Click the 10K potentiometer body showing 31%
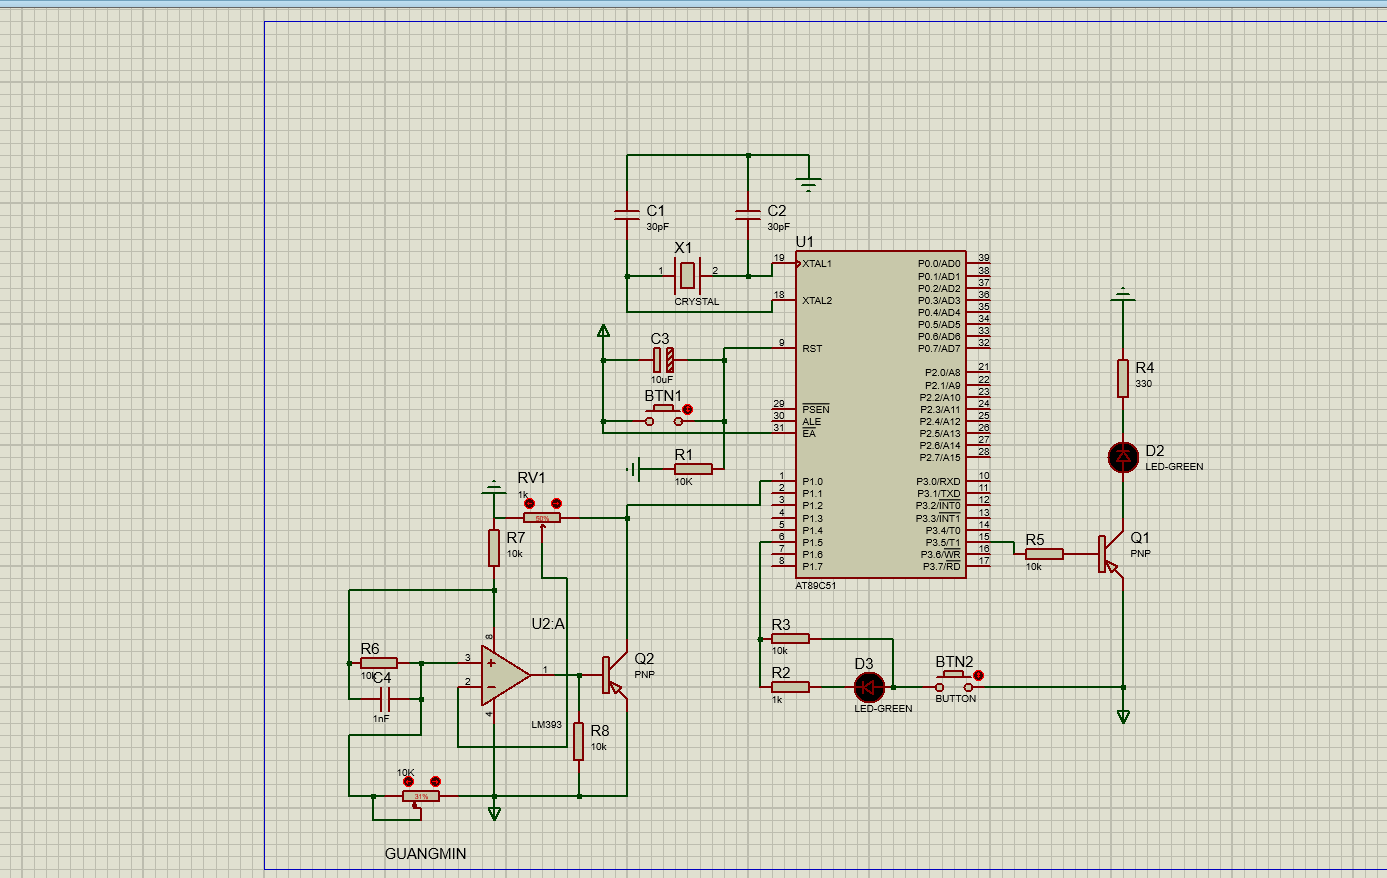The width and height of the screenshot is (1387, 878). [x=421, y=796]
